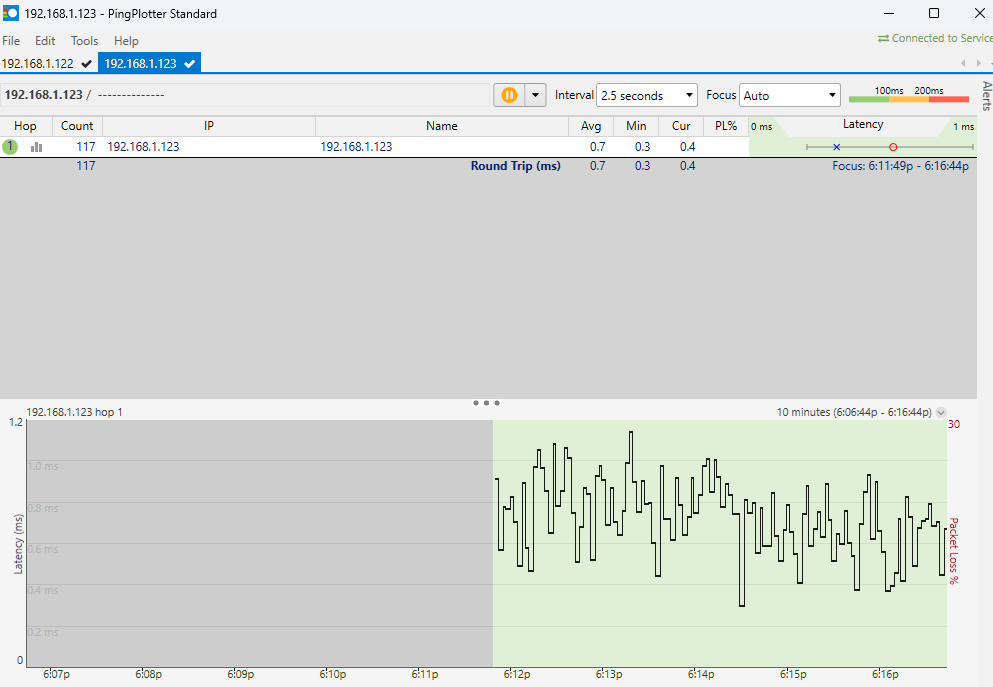Click the blue X average latency marker
The image size is (993, 687).
pyautogui.click(x=836, y=147)
